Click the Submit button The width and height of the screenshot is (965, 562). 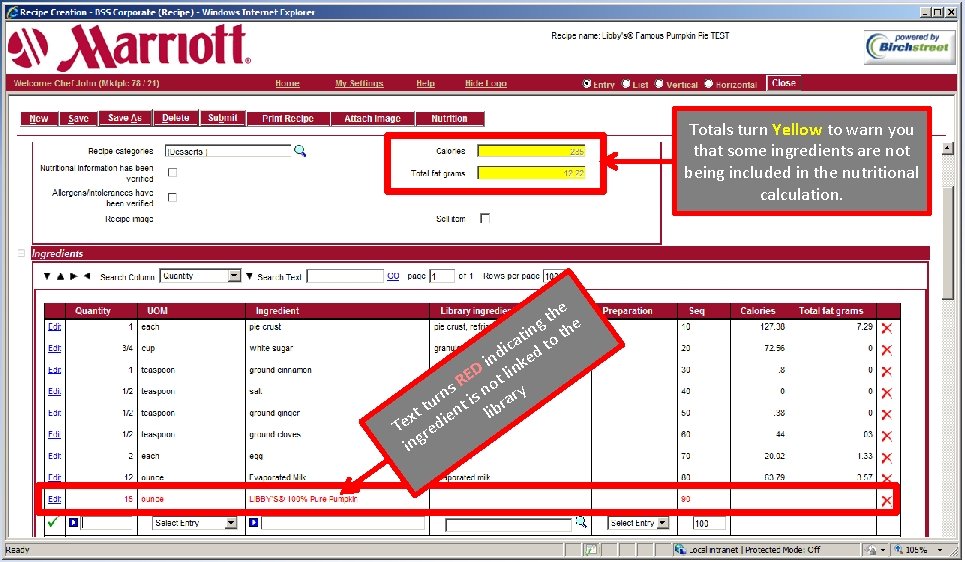point(222,118)
